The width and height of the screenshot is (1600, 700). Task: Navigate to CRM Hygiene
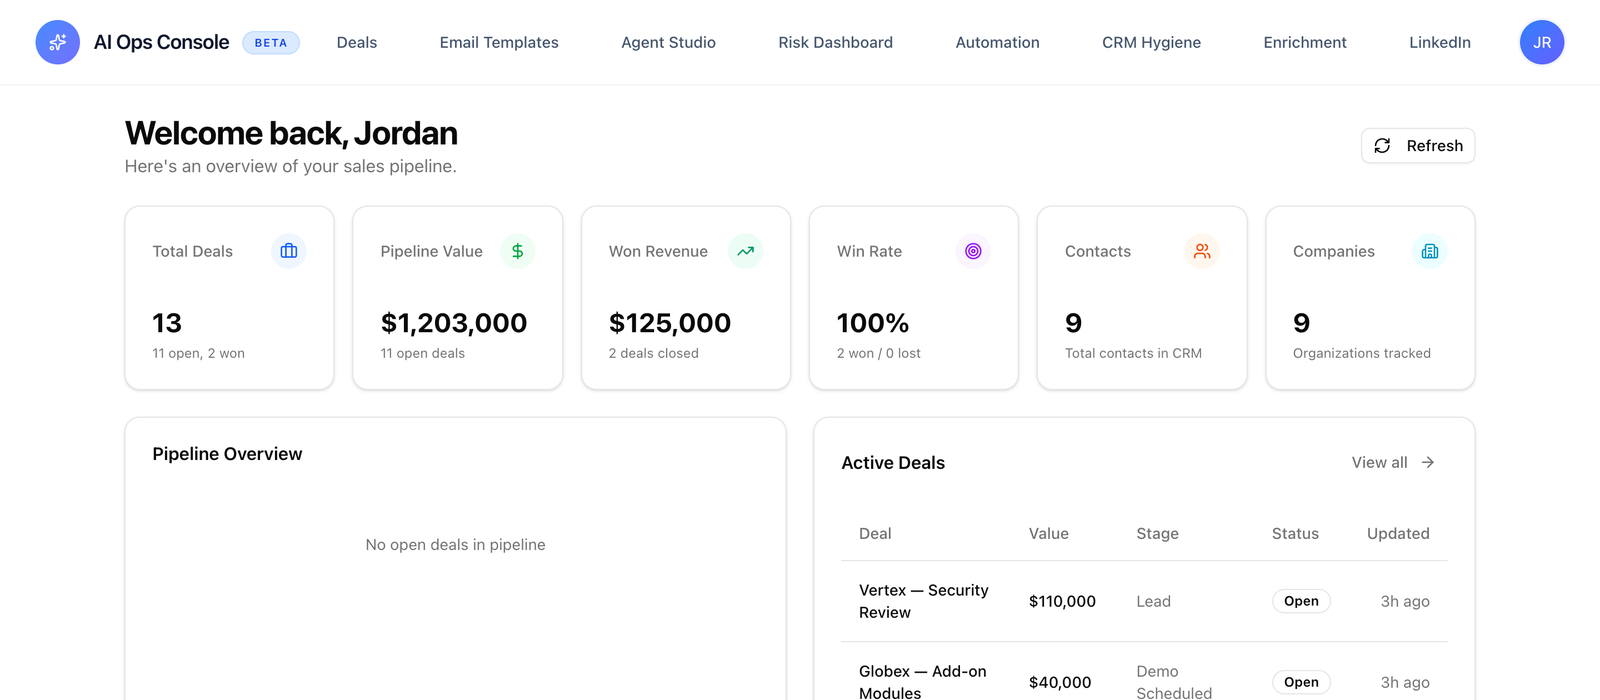[1151, 42]
